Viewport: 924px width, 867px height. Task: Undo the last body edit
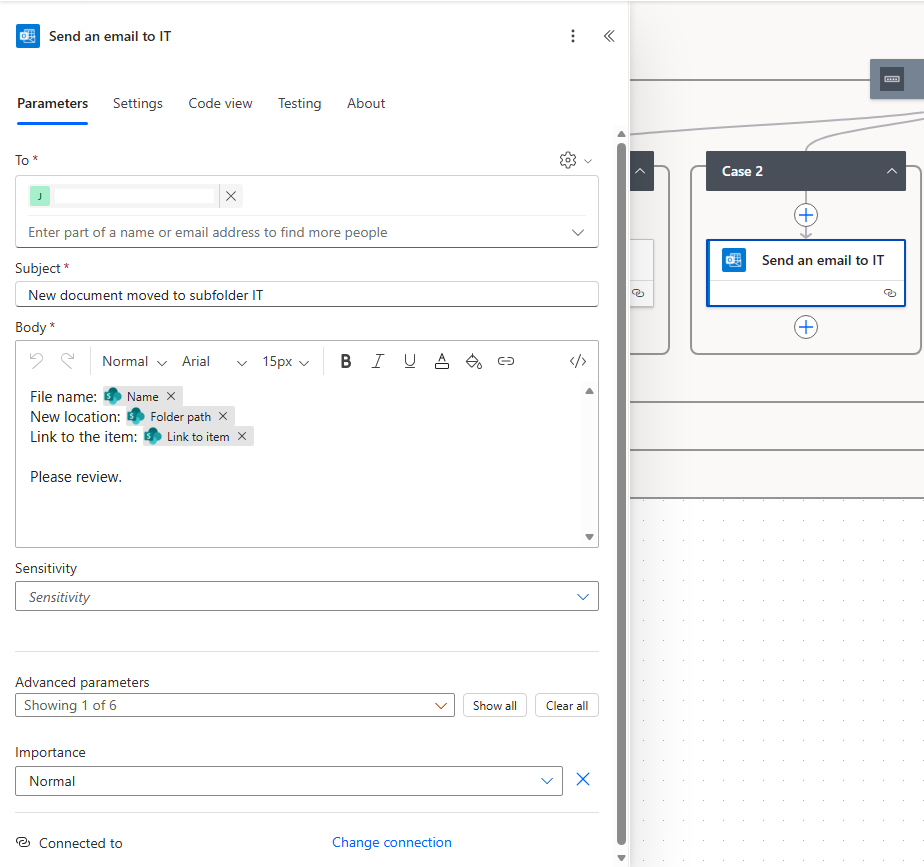point(37,361)
